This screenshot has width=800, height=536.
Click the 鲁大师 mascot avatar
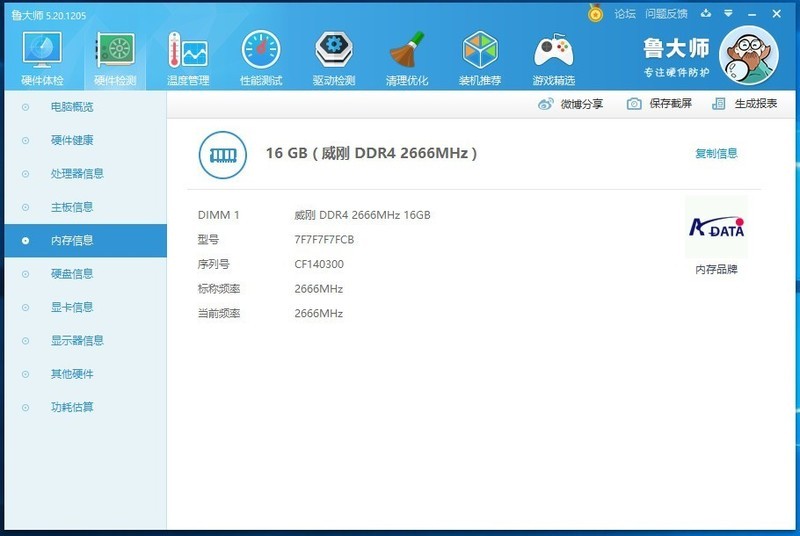[x=749, y=56]
